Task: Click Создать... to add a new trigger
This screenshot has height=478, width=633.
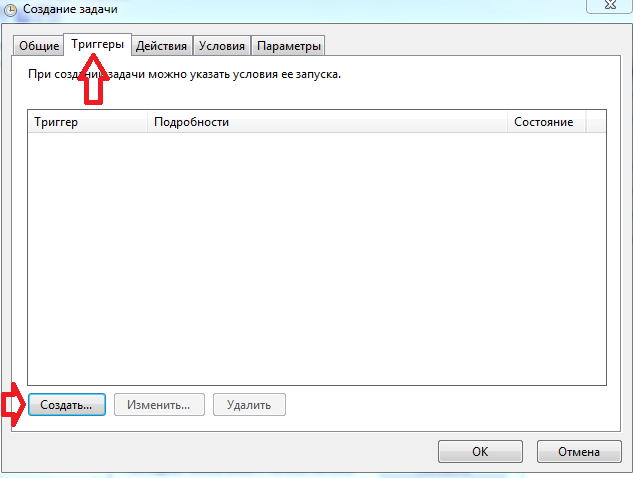Action: [67, 405]
